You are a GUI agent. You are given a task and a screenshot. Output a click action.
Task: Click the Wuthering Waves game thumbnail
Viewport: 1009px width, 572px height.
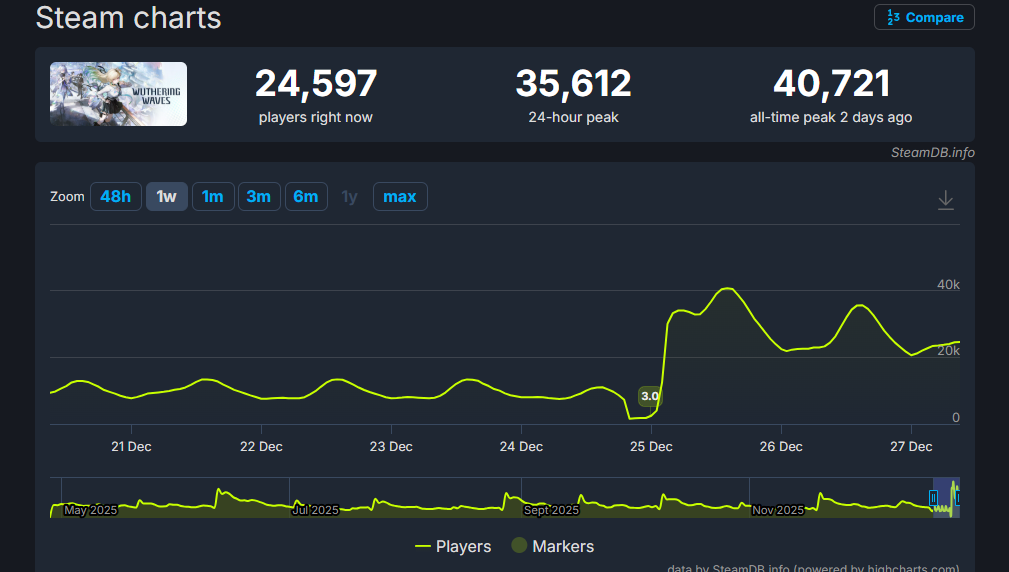point(118,94)
